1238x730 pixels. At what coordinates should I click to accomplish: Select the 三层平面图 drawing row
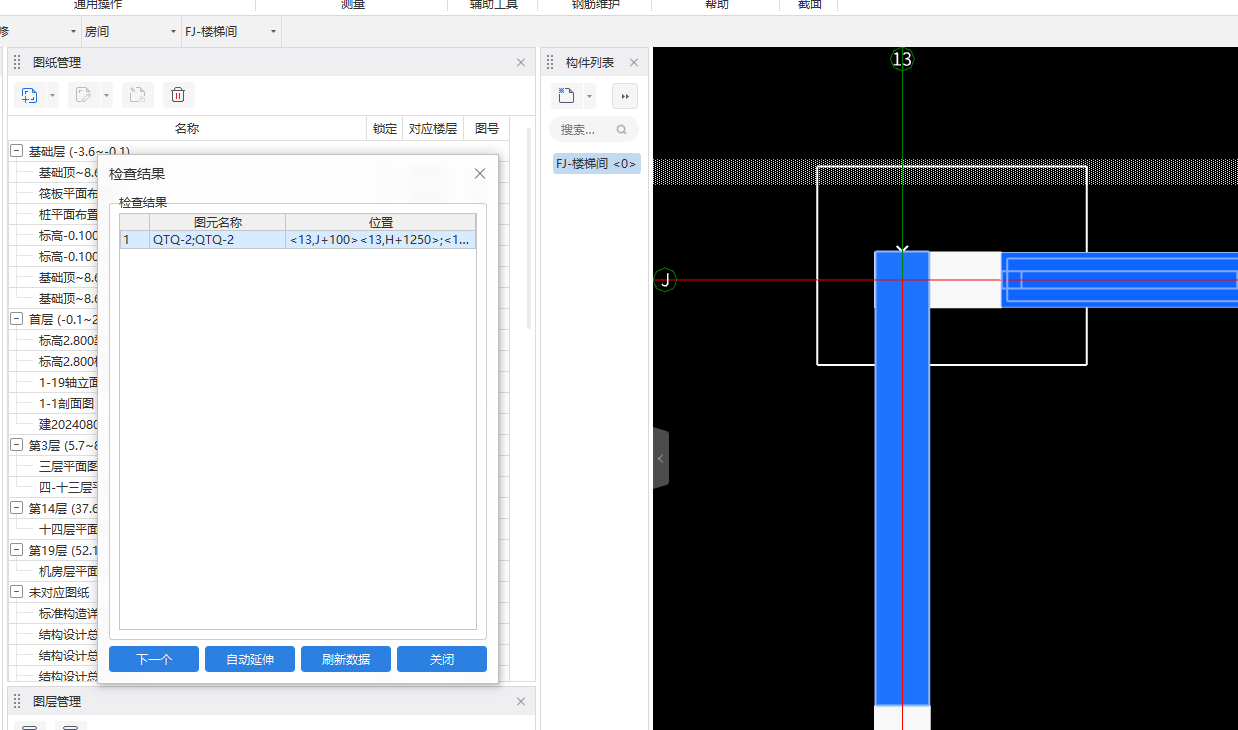click(x=68, y=466)
